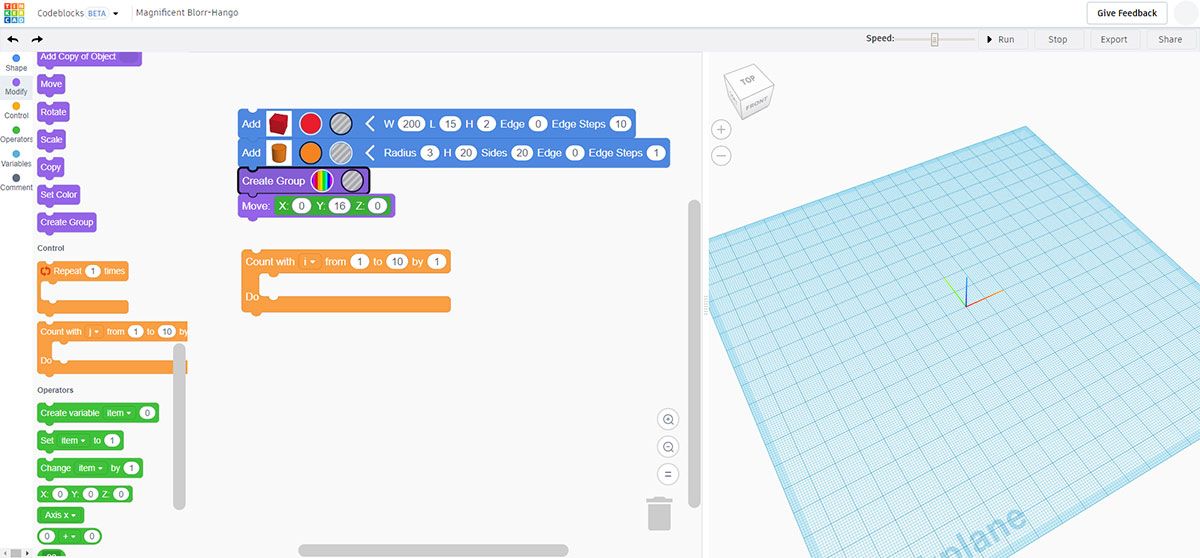1200x558 pixels.
Task: Click the workspace vertical scrollbar
Action: click(694, 353)
